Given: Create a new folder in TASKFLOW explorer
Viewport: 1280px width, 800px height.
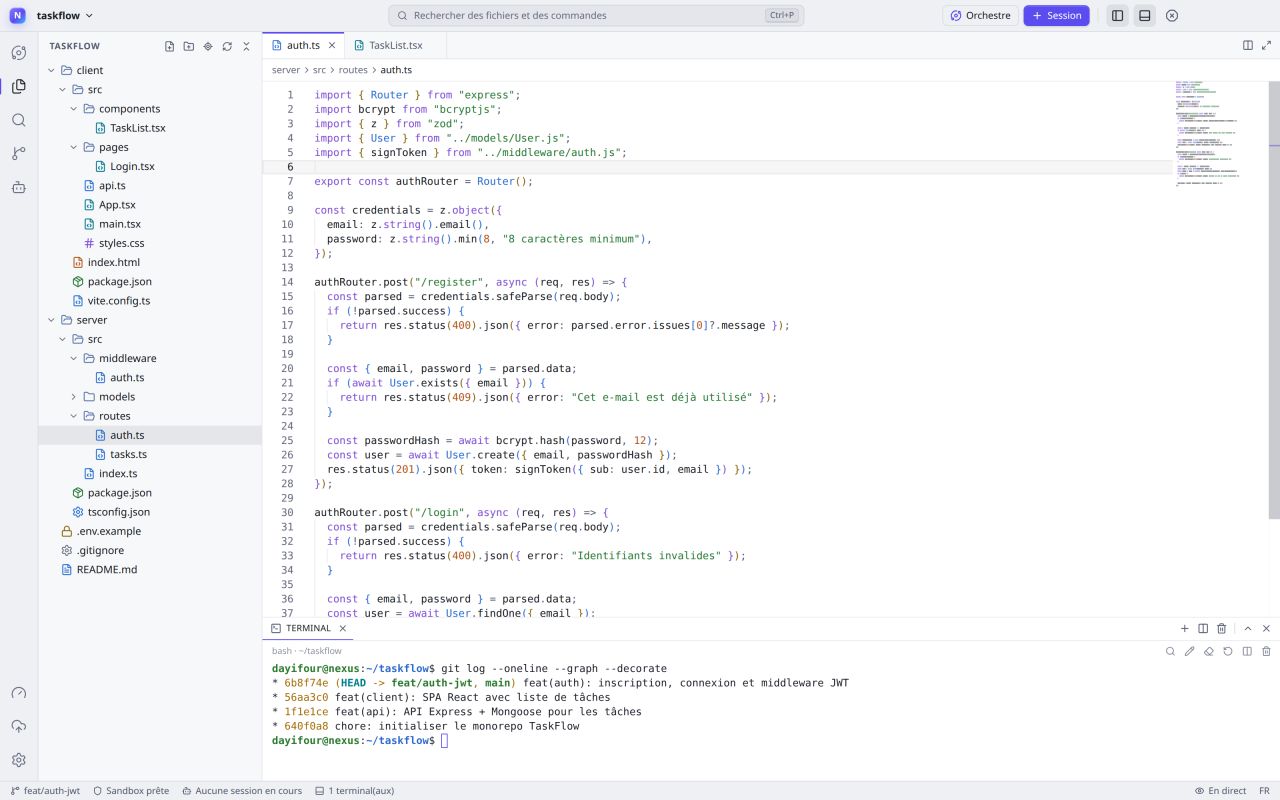Looking at the screenshot, I should pos(188,46).
